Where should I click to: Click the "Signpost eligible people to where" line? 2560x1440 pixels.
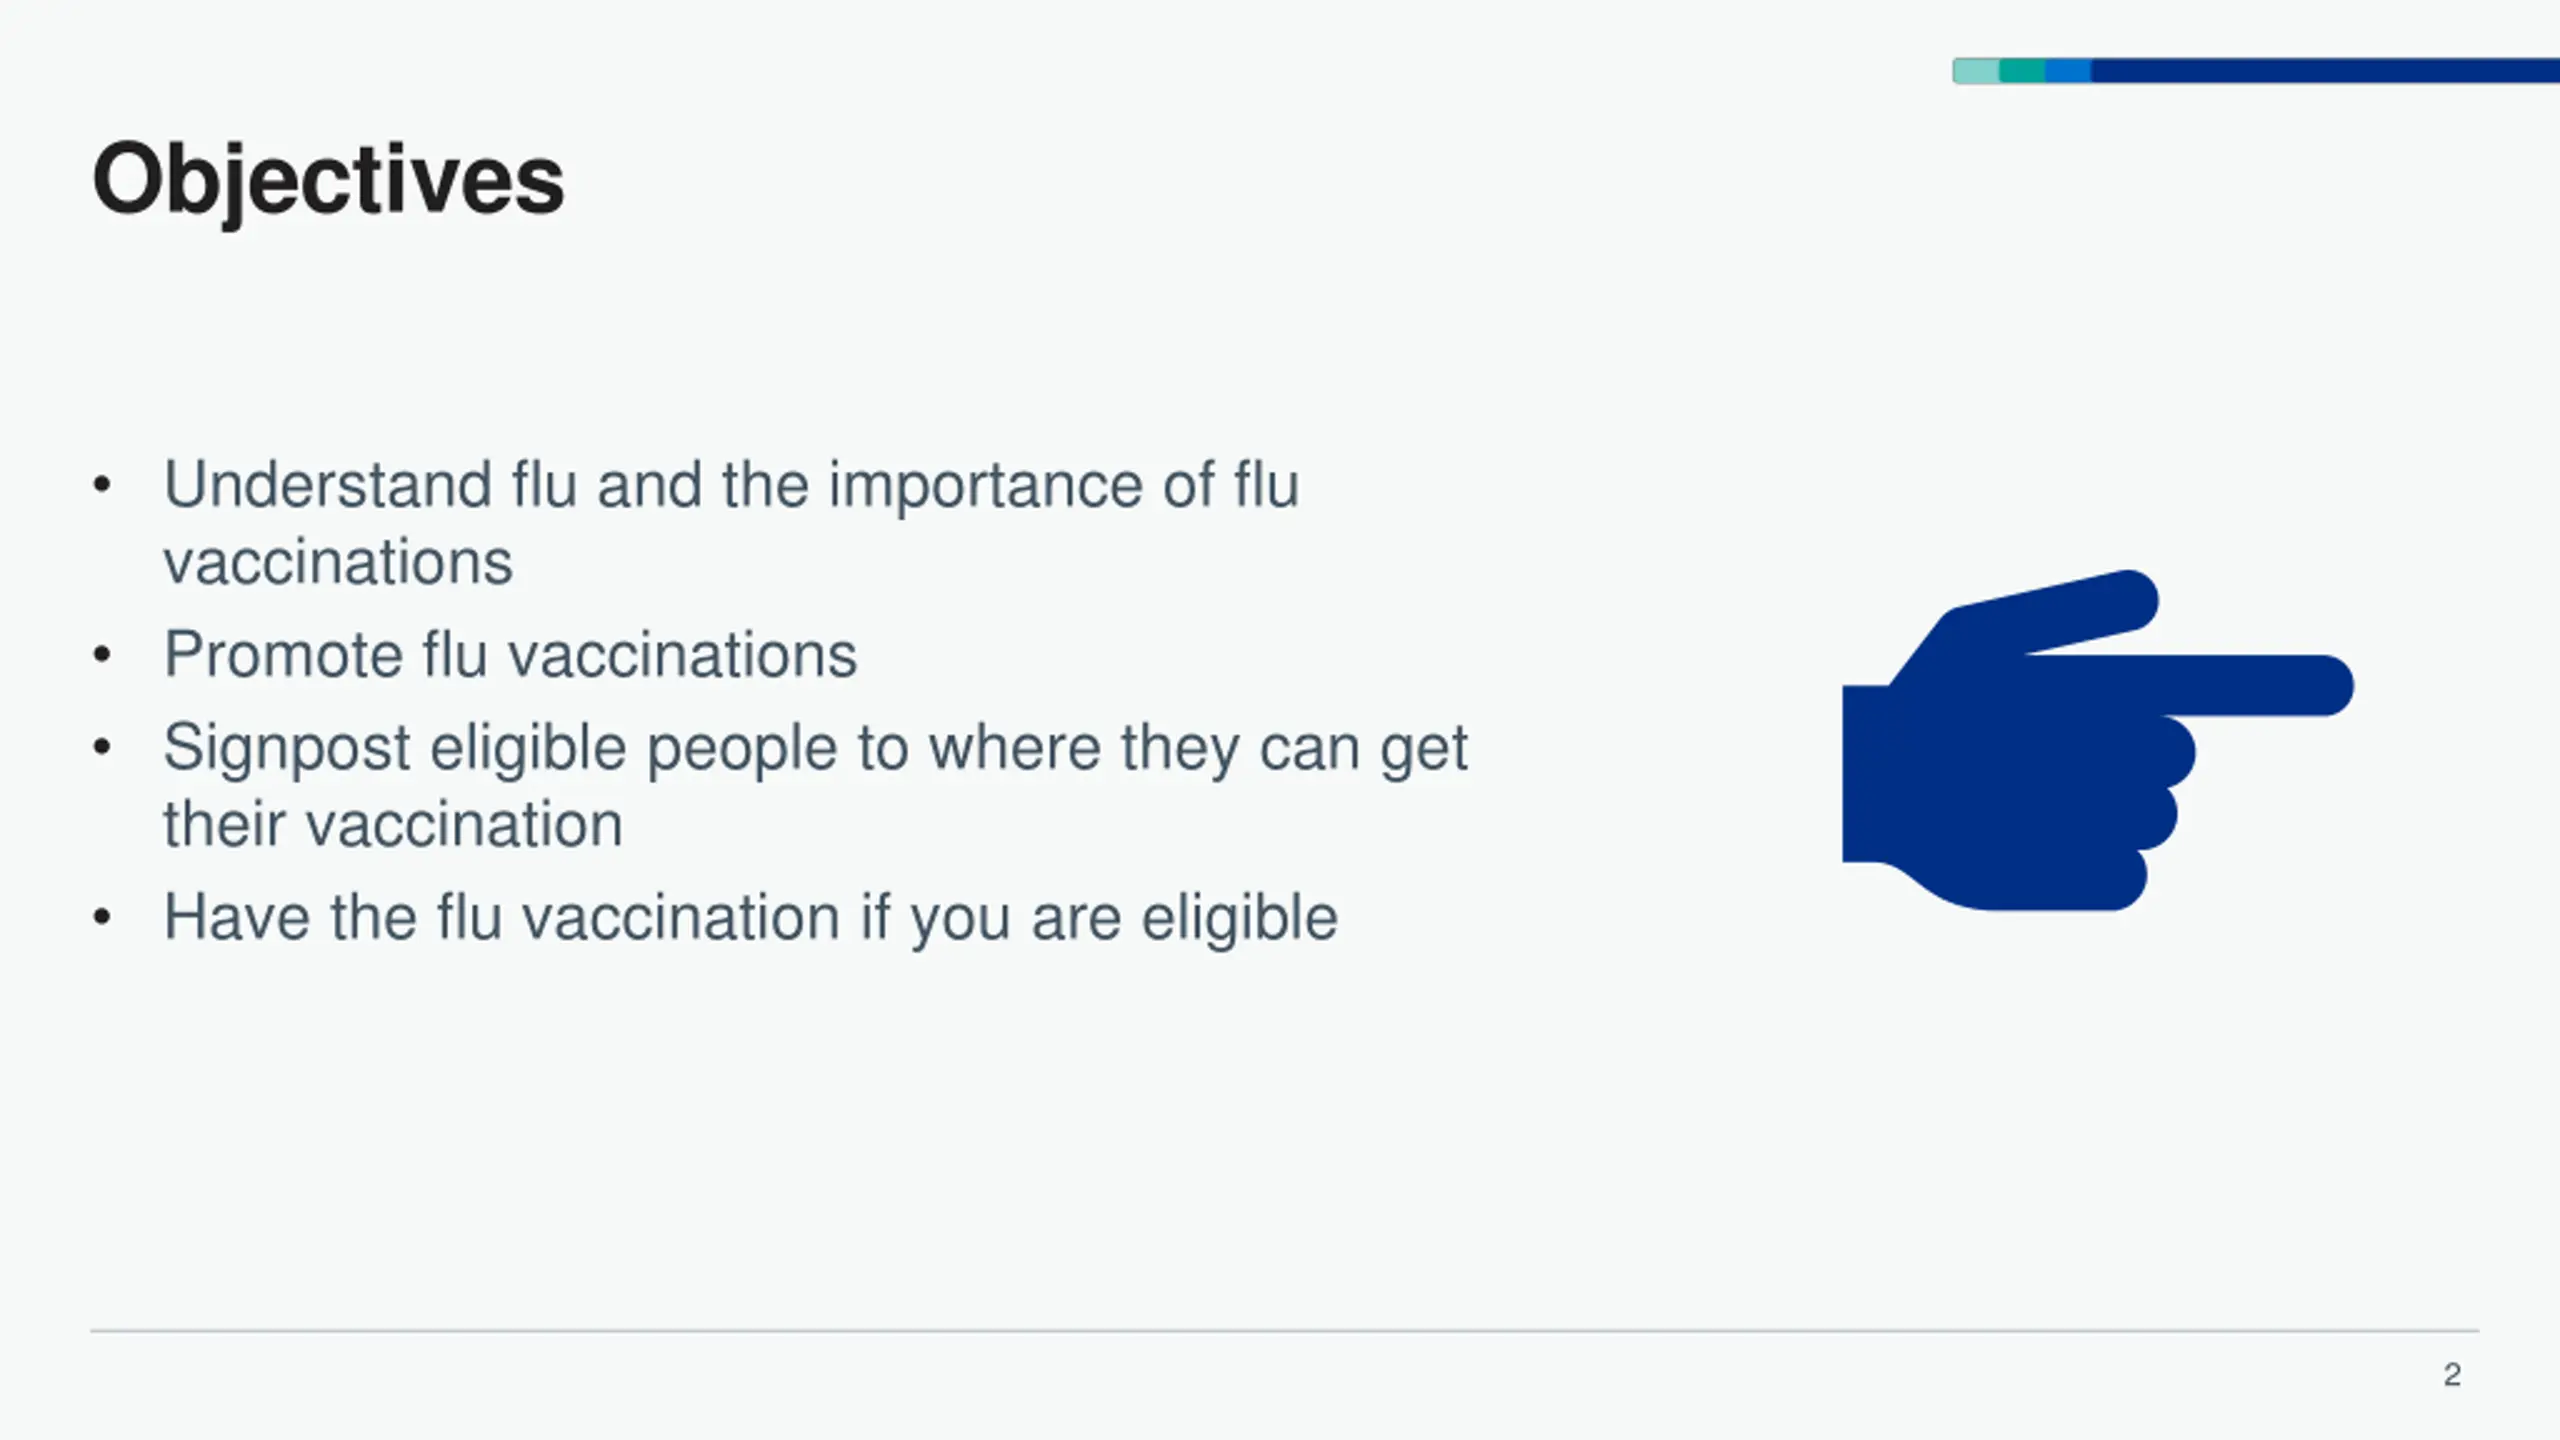coord(815,748)
